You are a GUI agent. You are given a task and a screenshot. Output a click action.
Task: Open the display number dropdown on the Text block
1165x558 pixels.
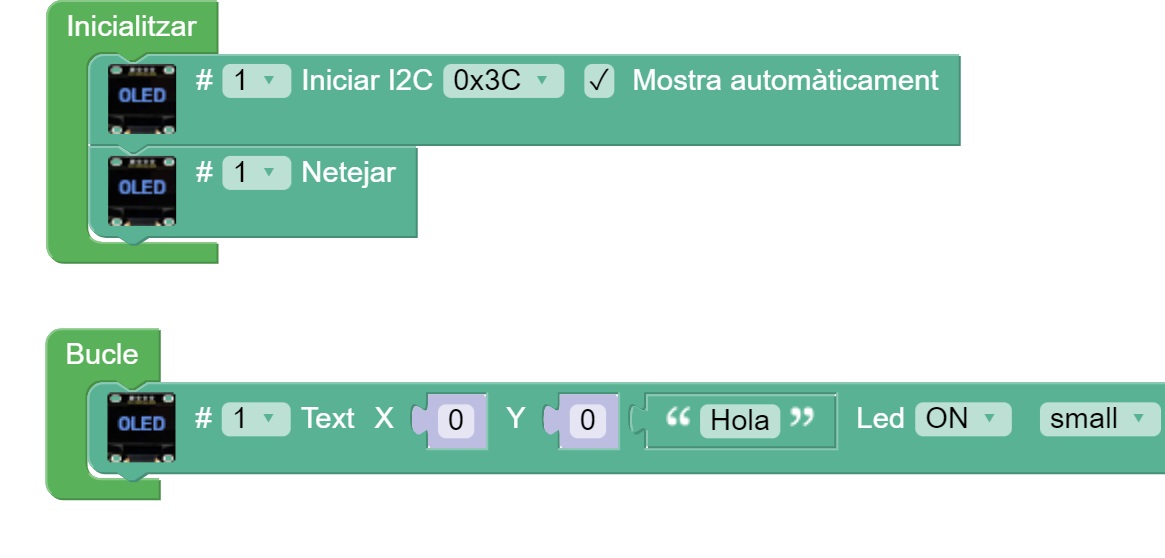tap(256, 419)
